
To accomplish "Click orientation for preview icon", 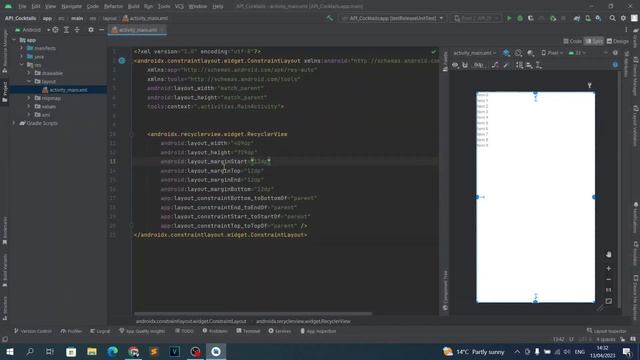I will 518,53.
